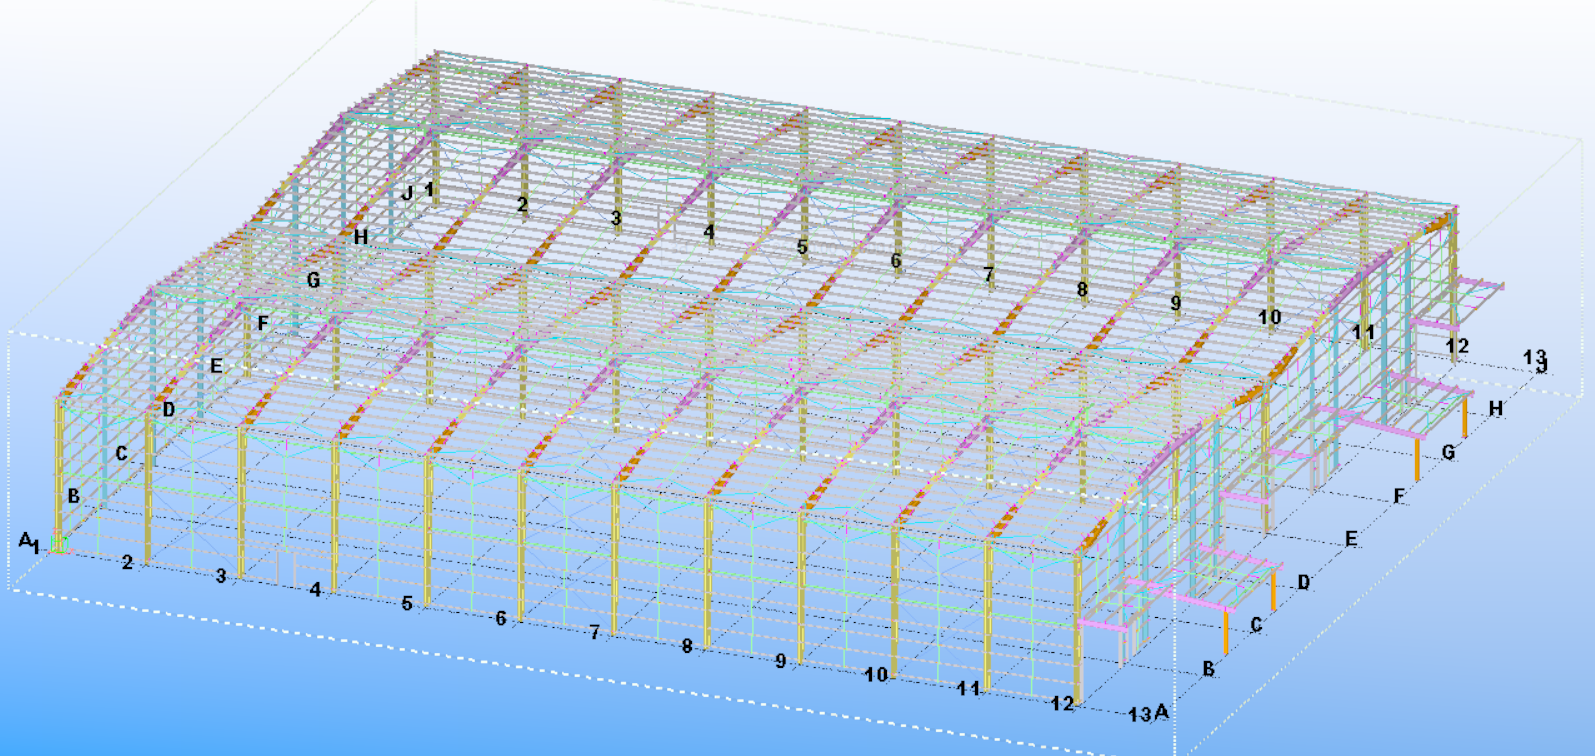
Task: Select orange canopy column near right label G
Action: (1418, 458)
